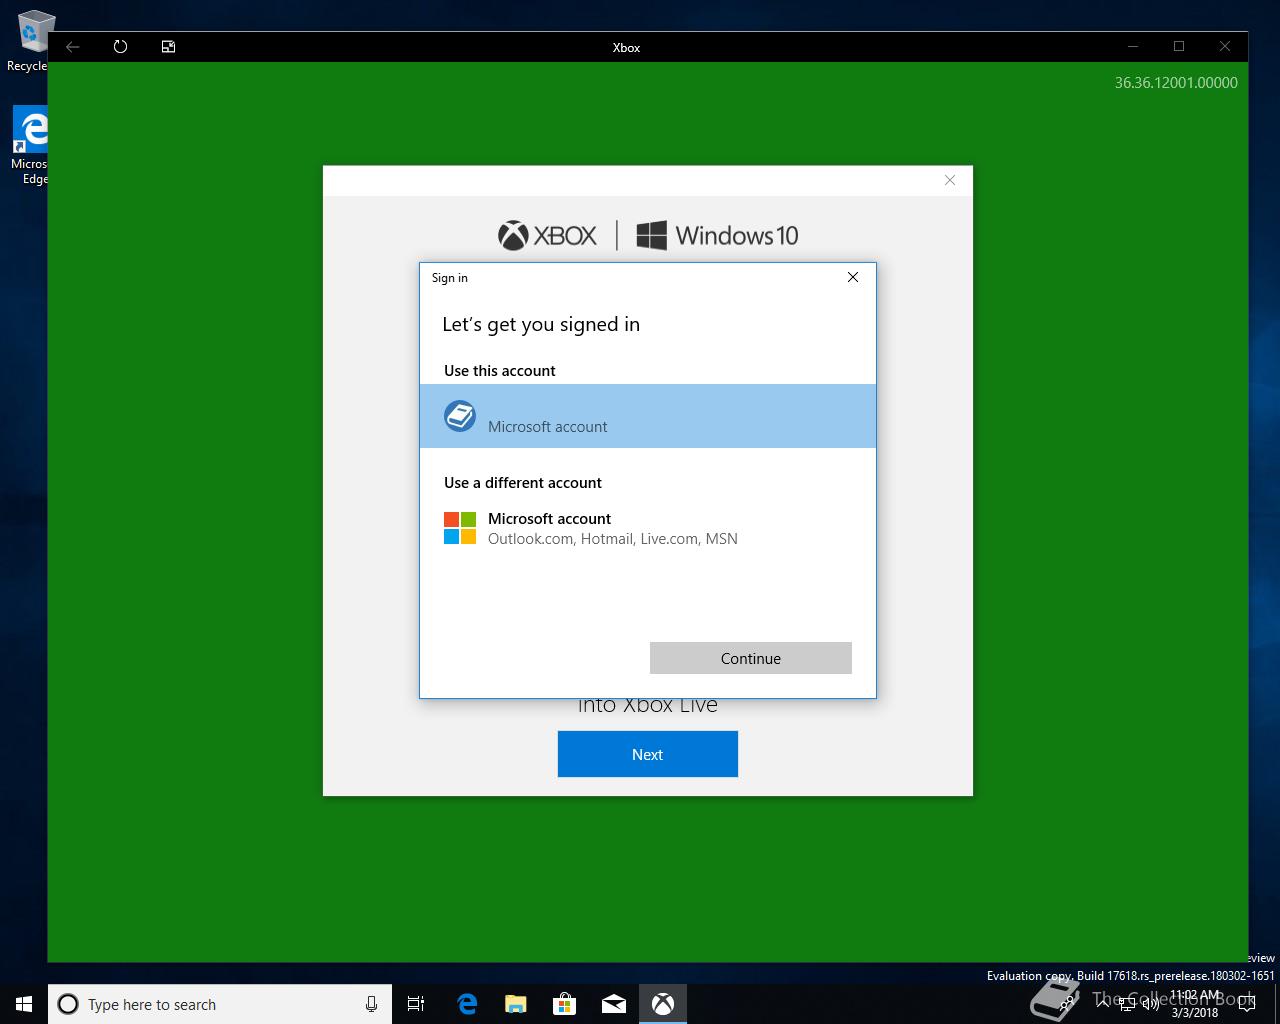Viewport: 1280px width, 1024px height.
Task: Select the Microsoft Edge desktop shortcut
Action: (30, 147)
